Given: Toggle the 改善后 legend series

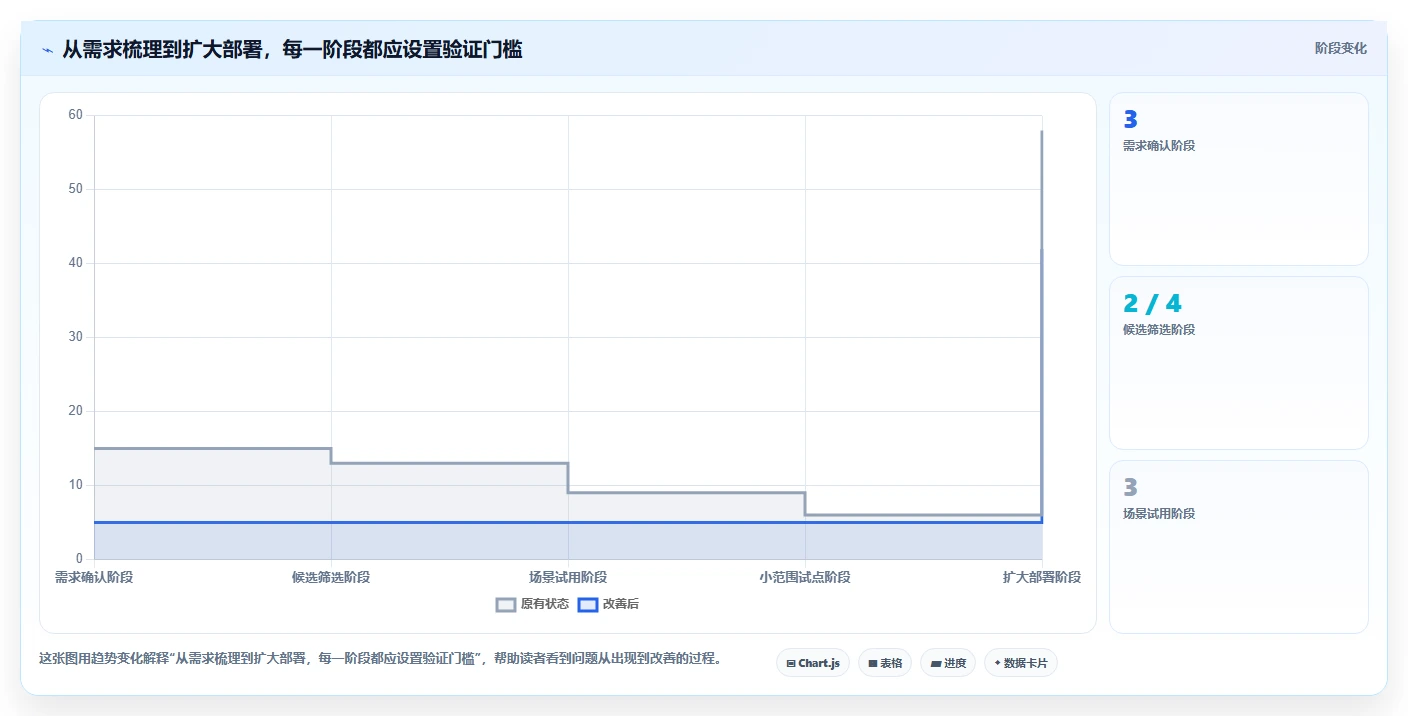Looking at the screenshot, I should (609, 604).
